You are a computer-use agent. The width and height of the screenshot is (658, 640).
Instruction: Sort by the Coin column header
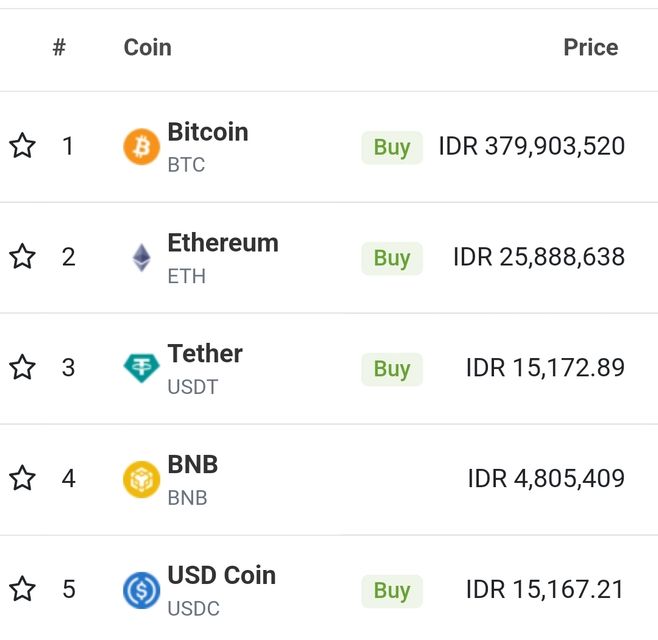click(x=147, y=47)
